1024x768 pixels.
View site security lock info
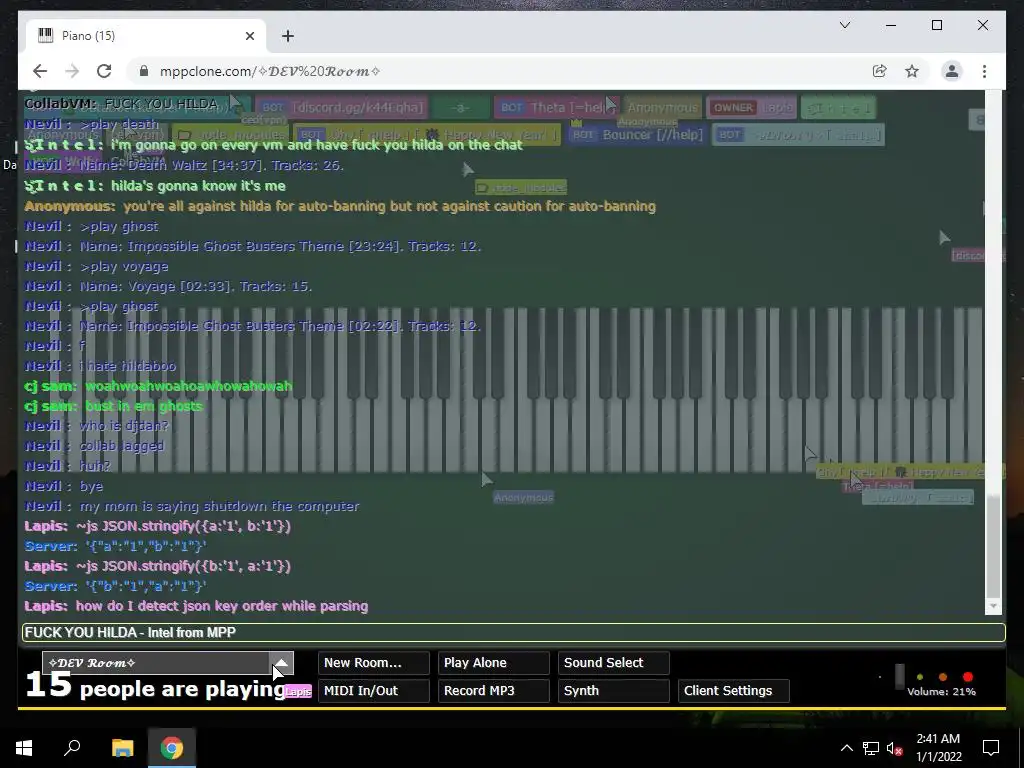point(144,71)
